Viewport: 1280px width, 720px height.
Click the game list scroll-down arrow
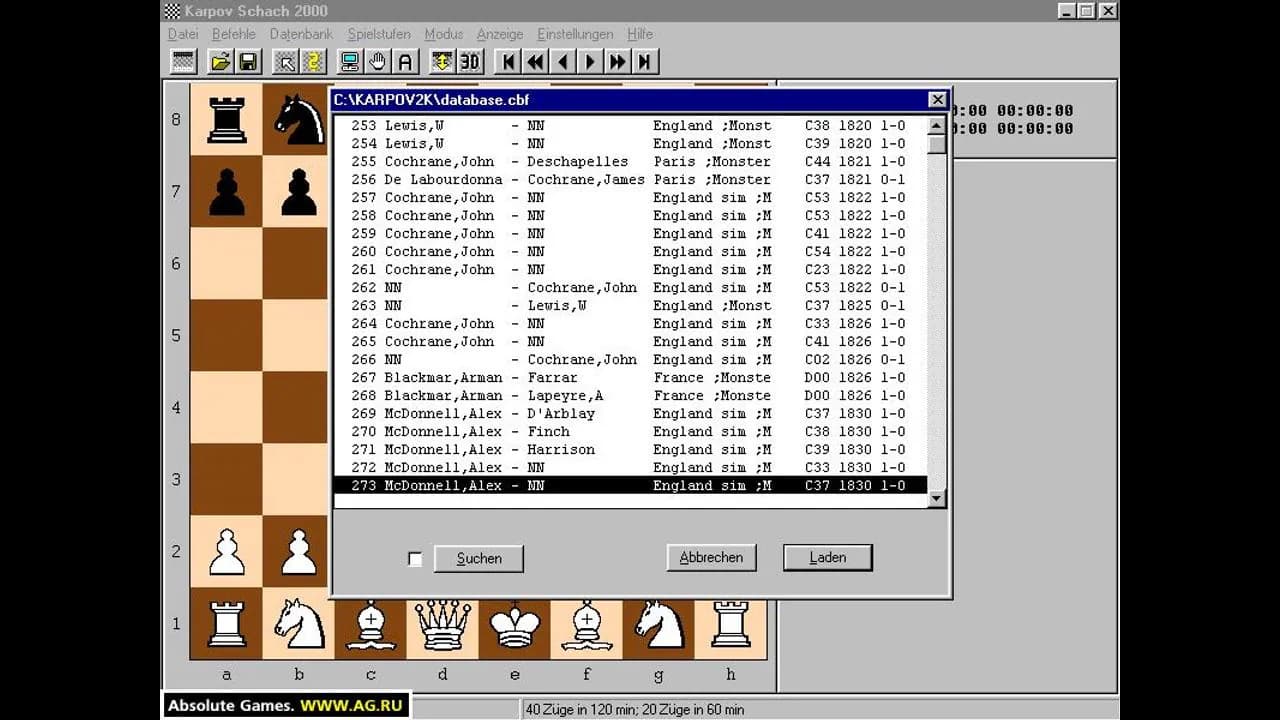936,498
